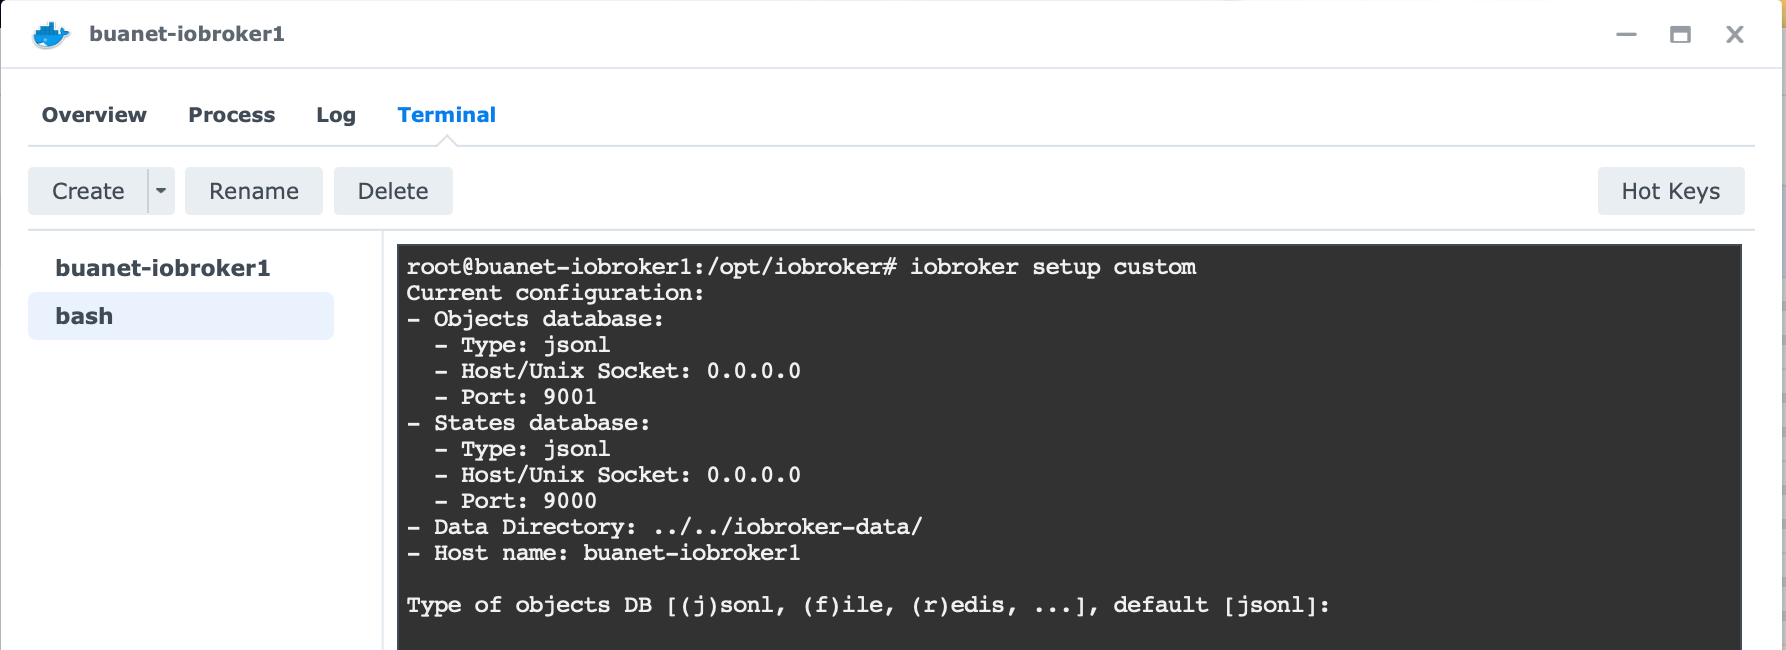1786x650 pixels.
Task: Click the Create button
Action: [88, 191]
